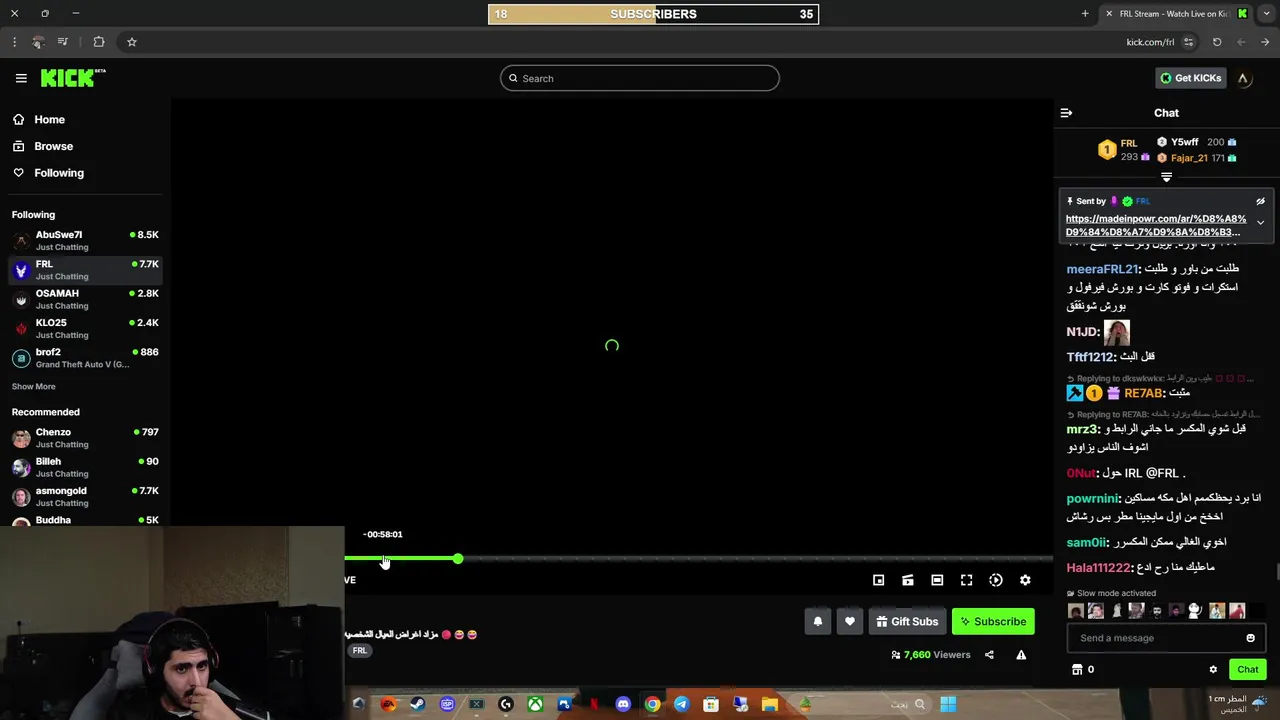Screen dimensions: 1280x720
Task: Open Netflix from taskbar
Action: (594, 704)
